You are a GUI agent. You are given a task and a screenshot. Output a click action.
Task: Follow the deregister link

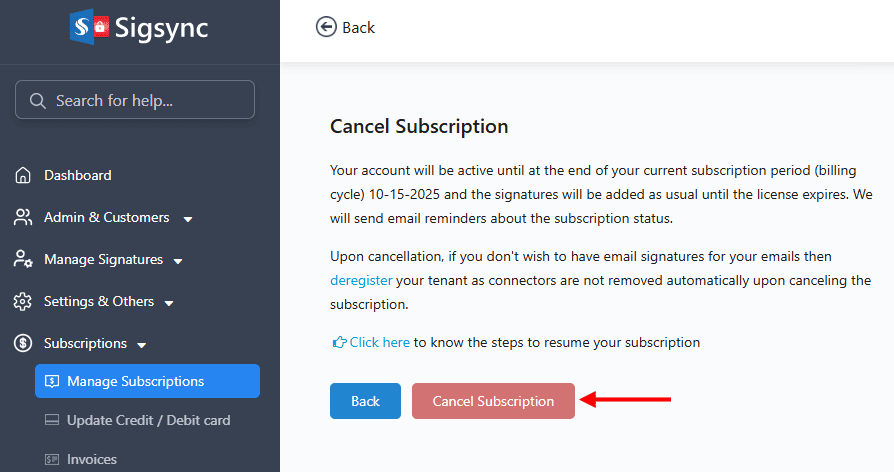click(361, 281)
